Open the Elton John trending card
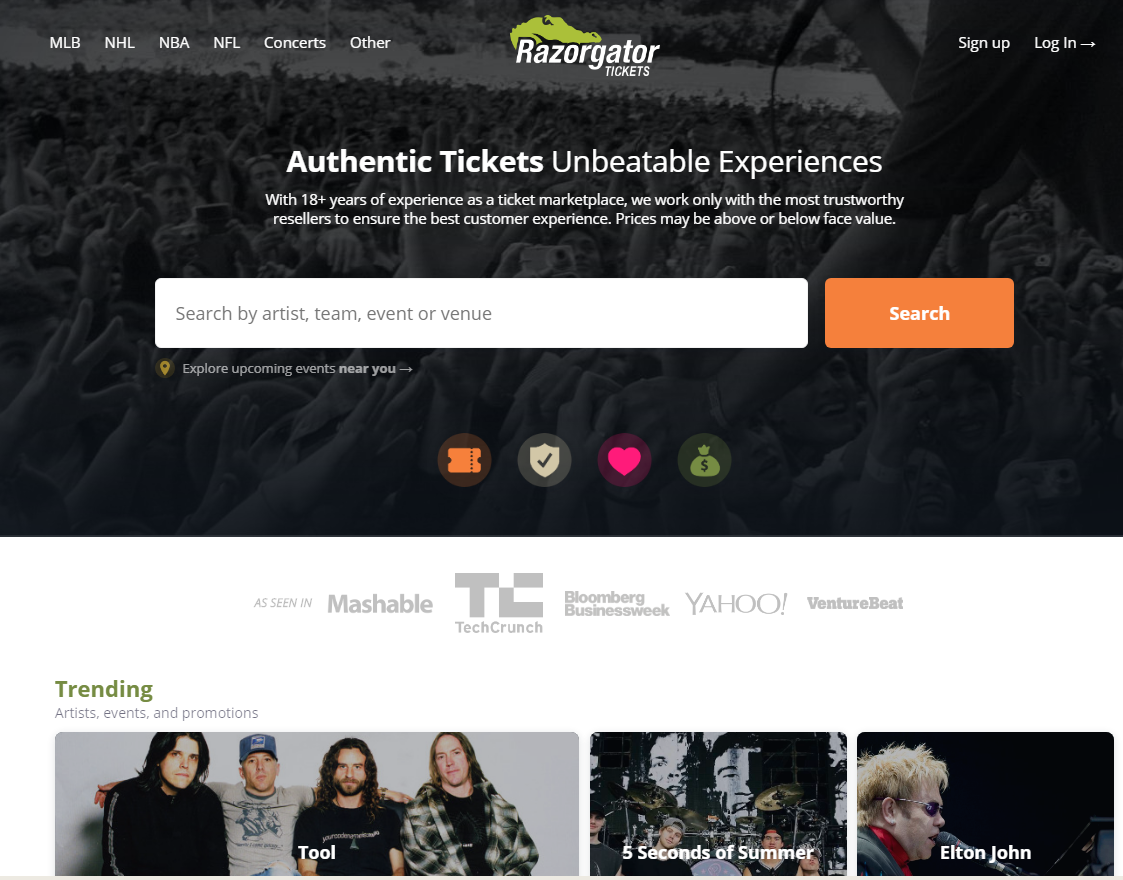The width and height of the screenshot is (1123, 880). point(985,803)
